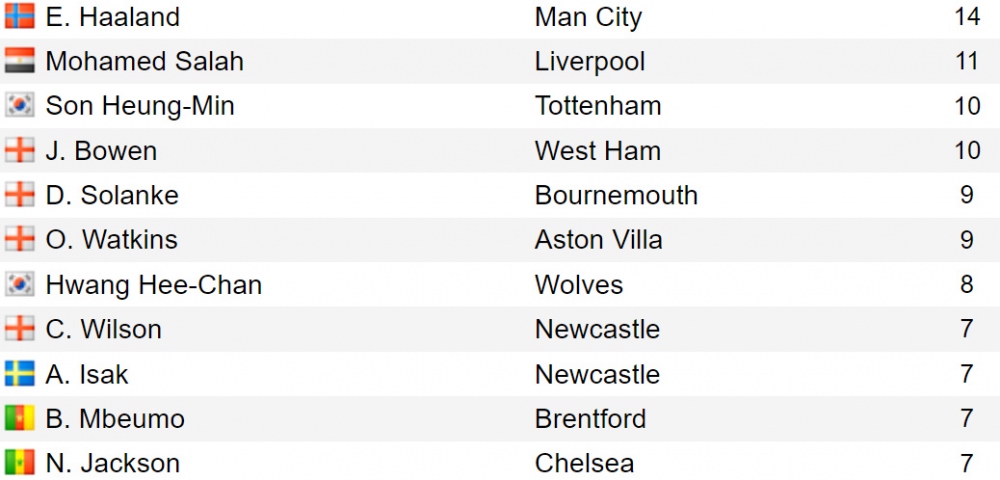This screenshot has width=1000, height=480.
Task: Click the Brentford team name
Action: pos(590,418)
